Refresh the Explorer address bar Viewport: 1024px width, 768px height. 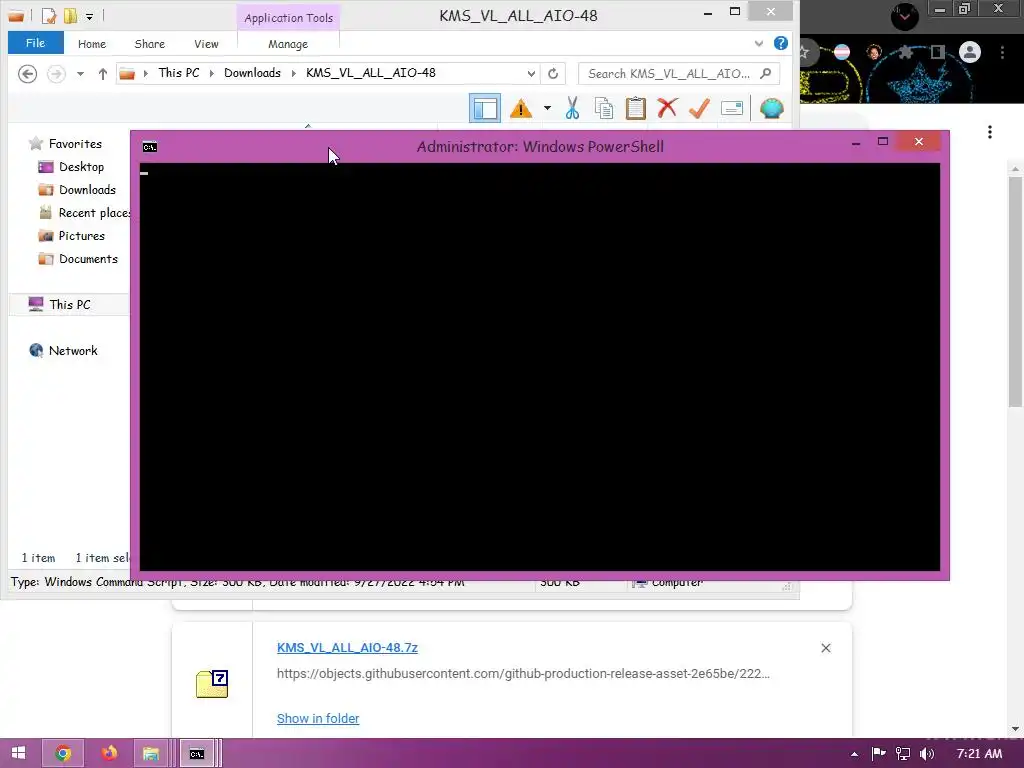pyautogui.click(x=552, y=74)
